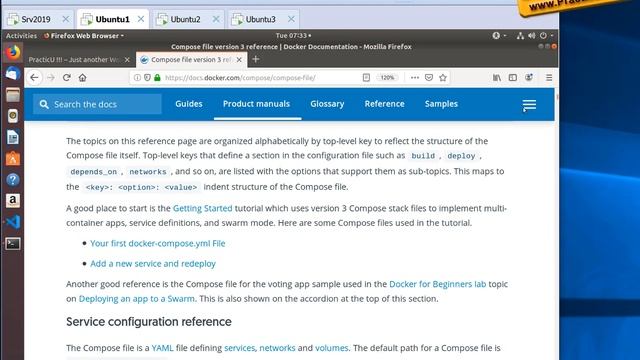The height and width of the screenshot is (360, 640).
Task: Open Ubuntu Software from the dock
Action: pos(13,158)
